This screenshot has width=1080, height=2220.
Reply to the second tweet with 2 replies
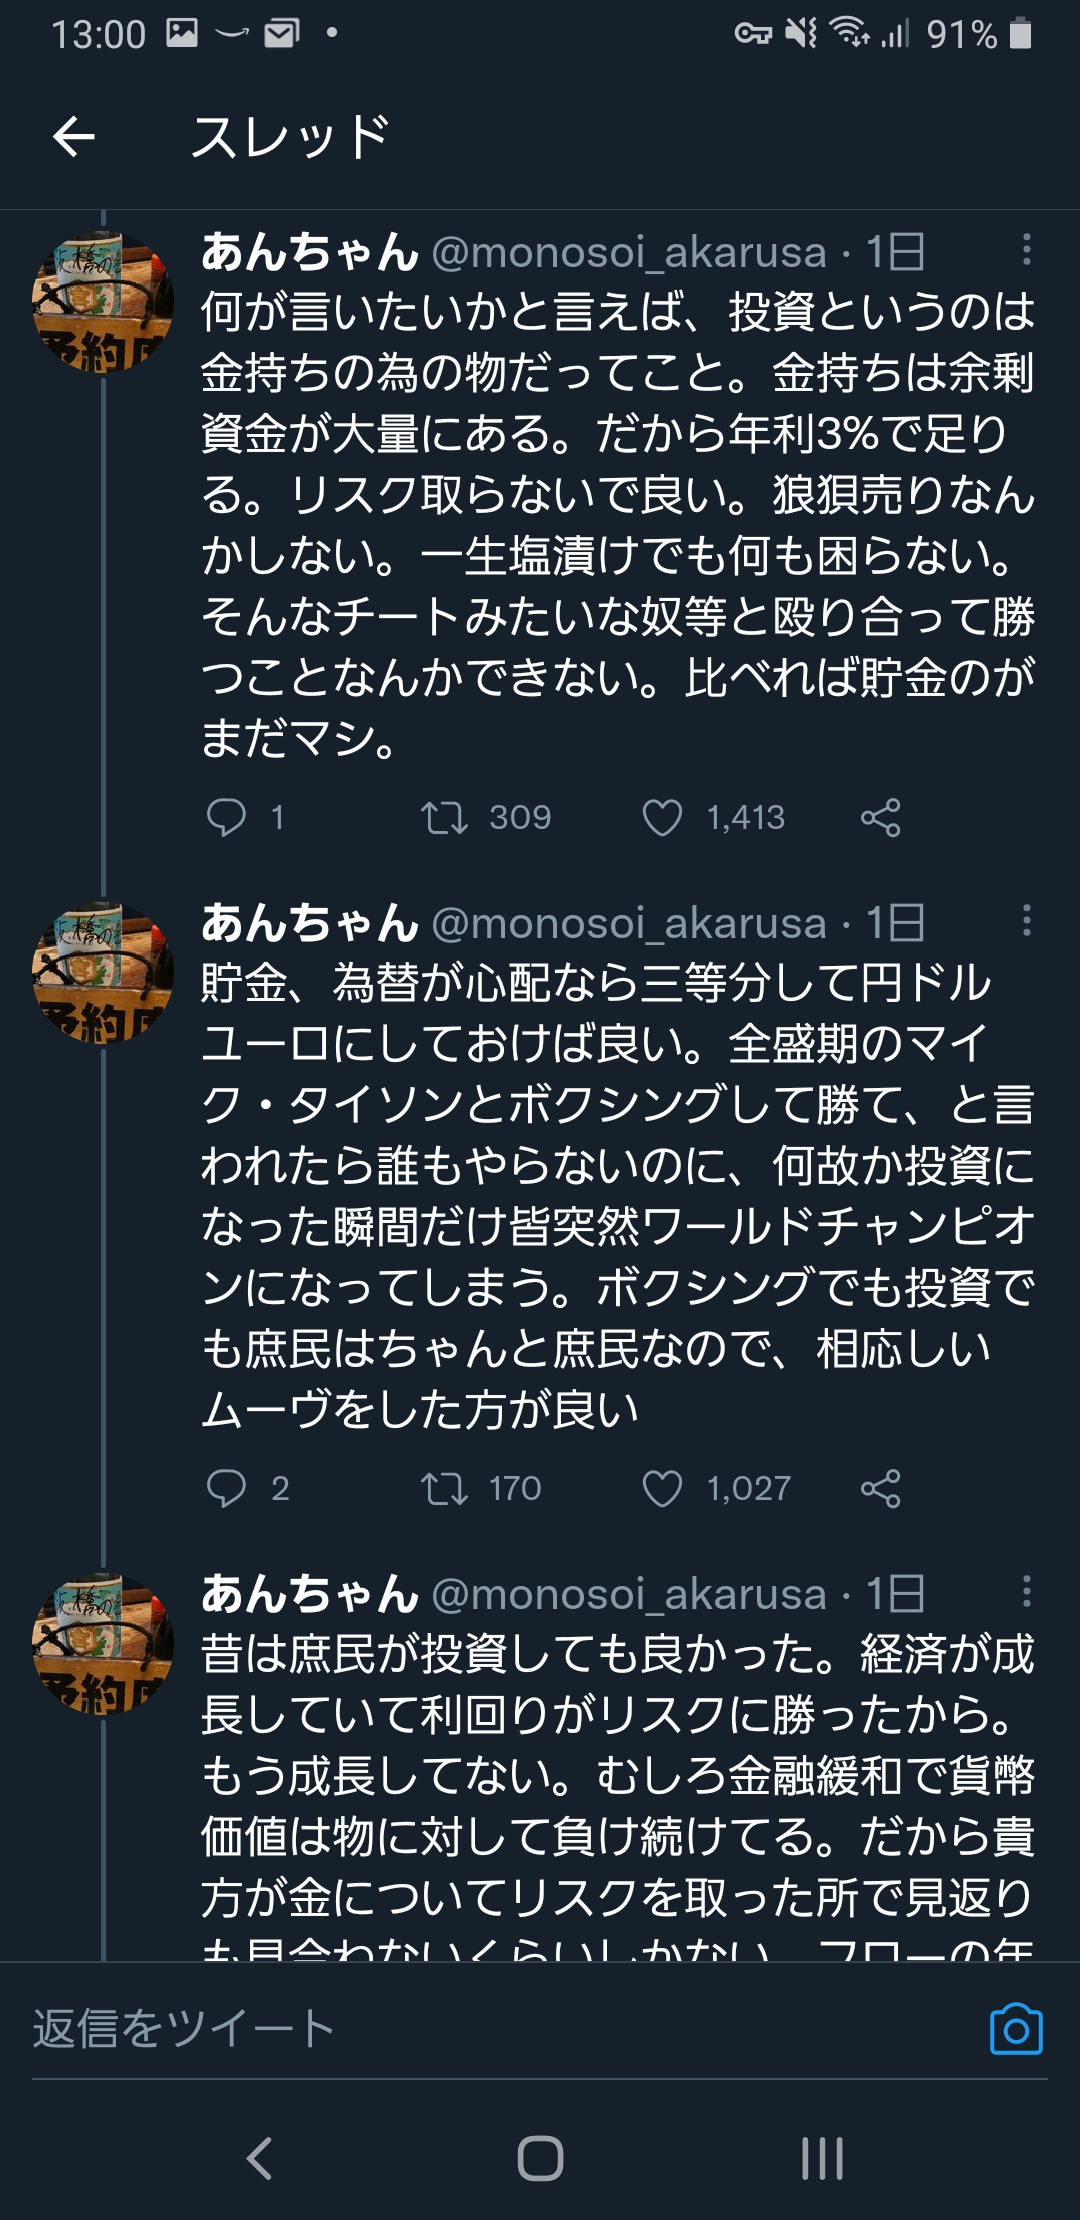[226, 1488]
